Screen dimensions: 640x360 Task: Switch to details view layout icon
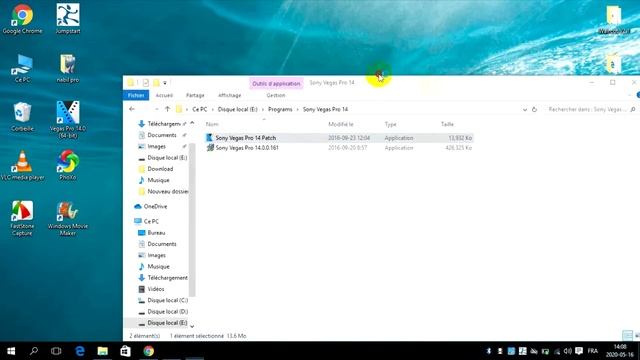(627, 335)
